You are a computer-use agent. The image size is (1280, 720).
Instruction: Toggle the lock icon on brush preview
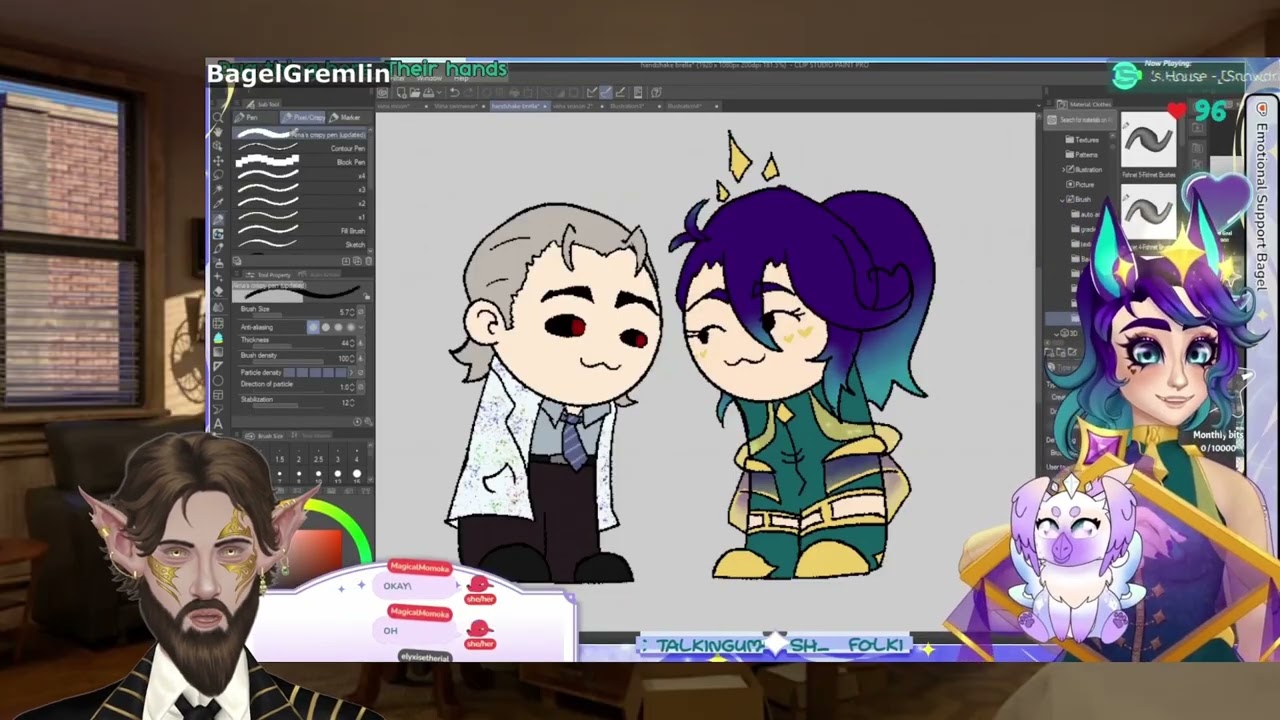[x=366, y=296]
